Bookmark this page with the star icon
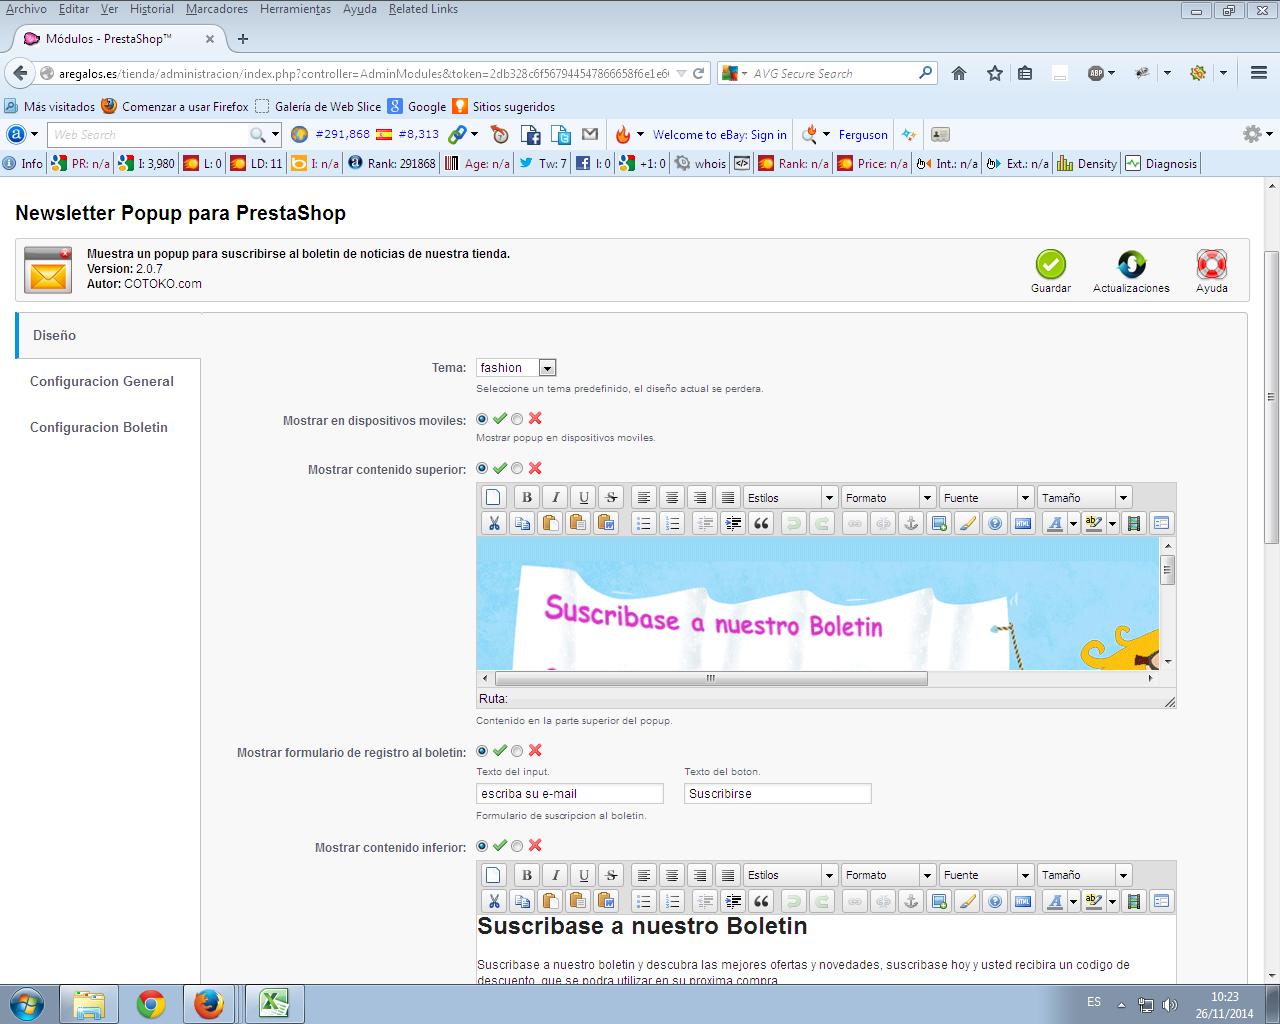1280x1024 pixels. [995, 73]
